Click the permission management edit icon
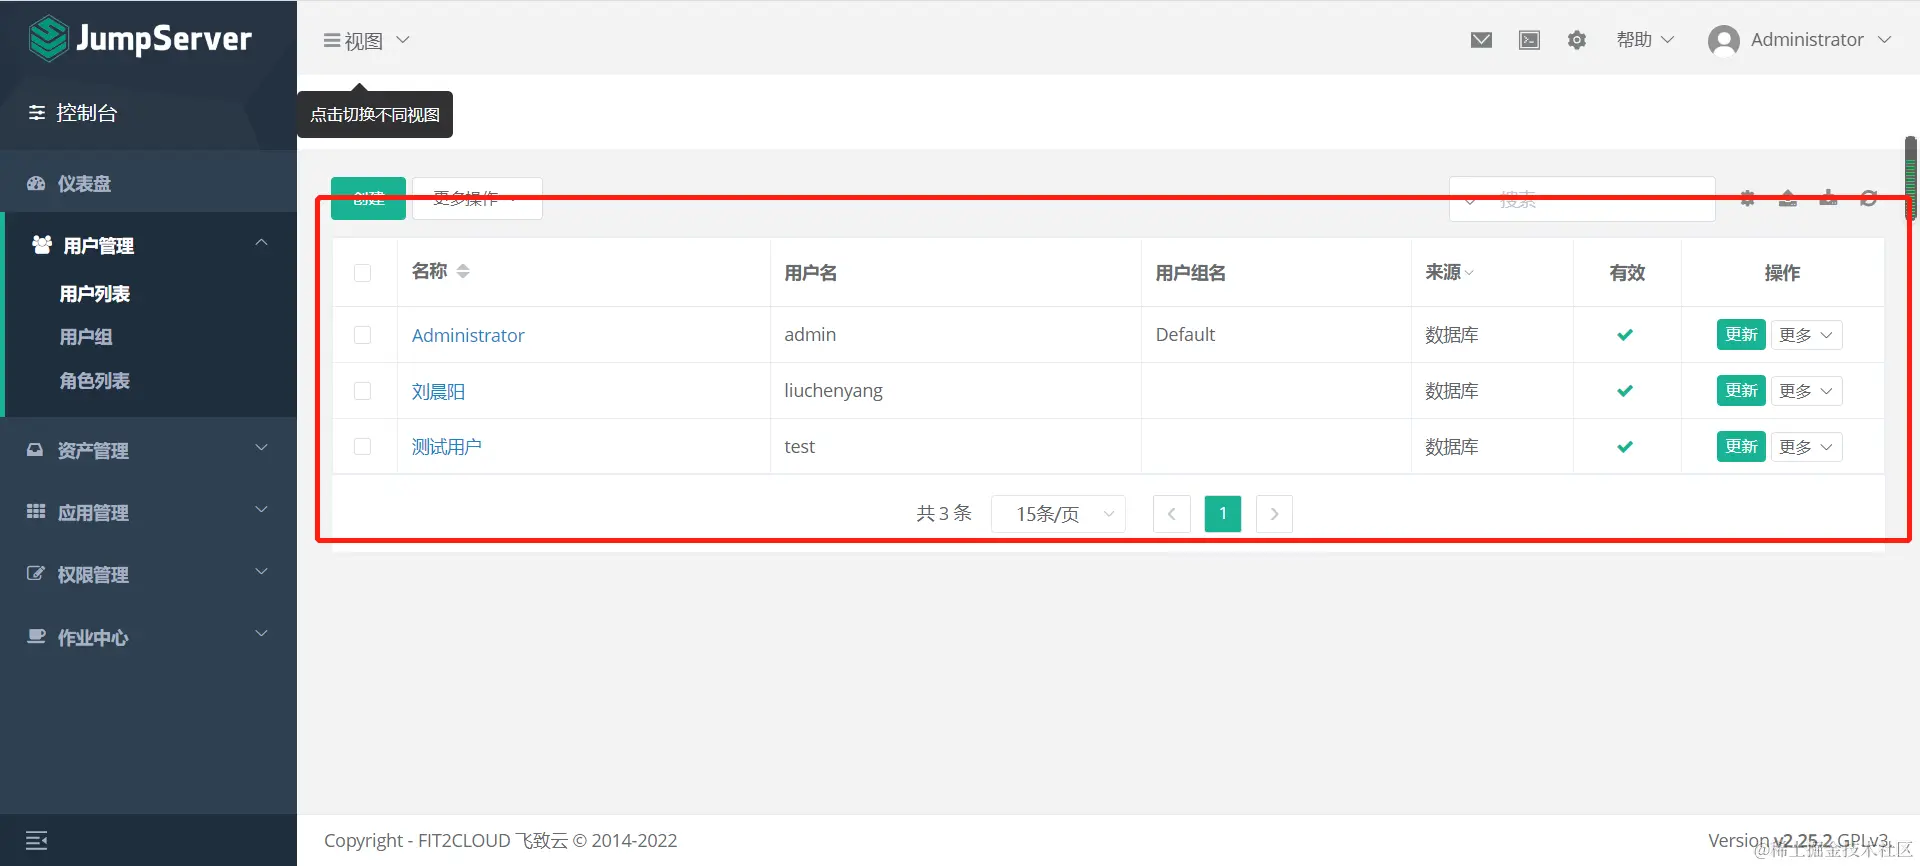 [x=36, y=573]
